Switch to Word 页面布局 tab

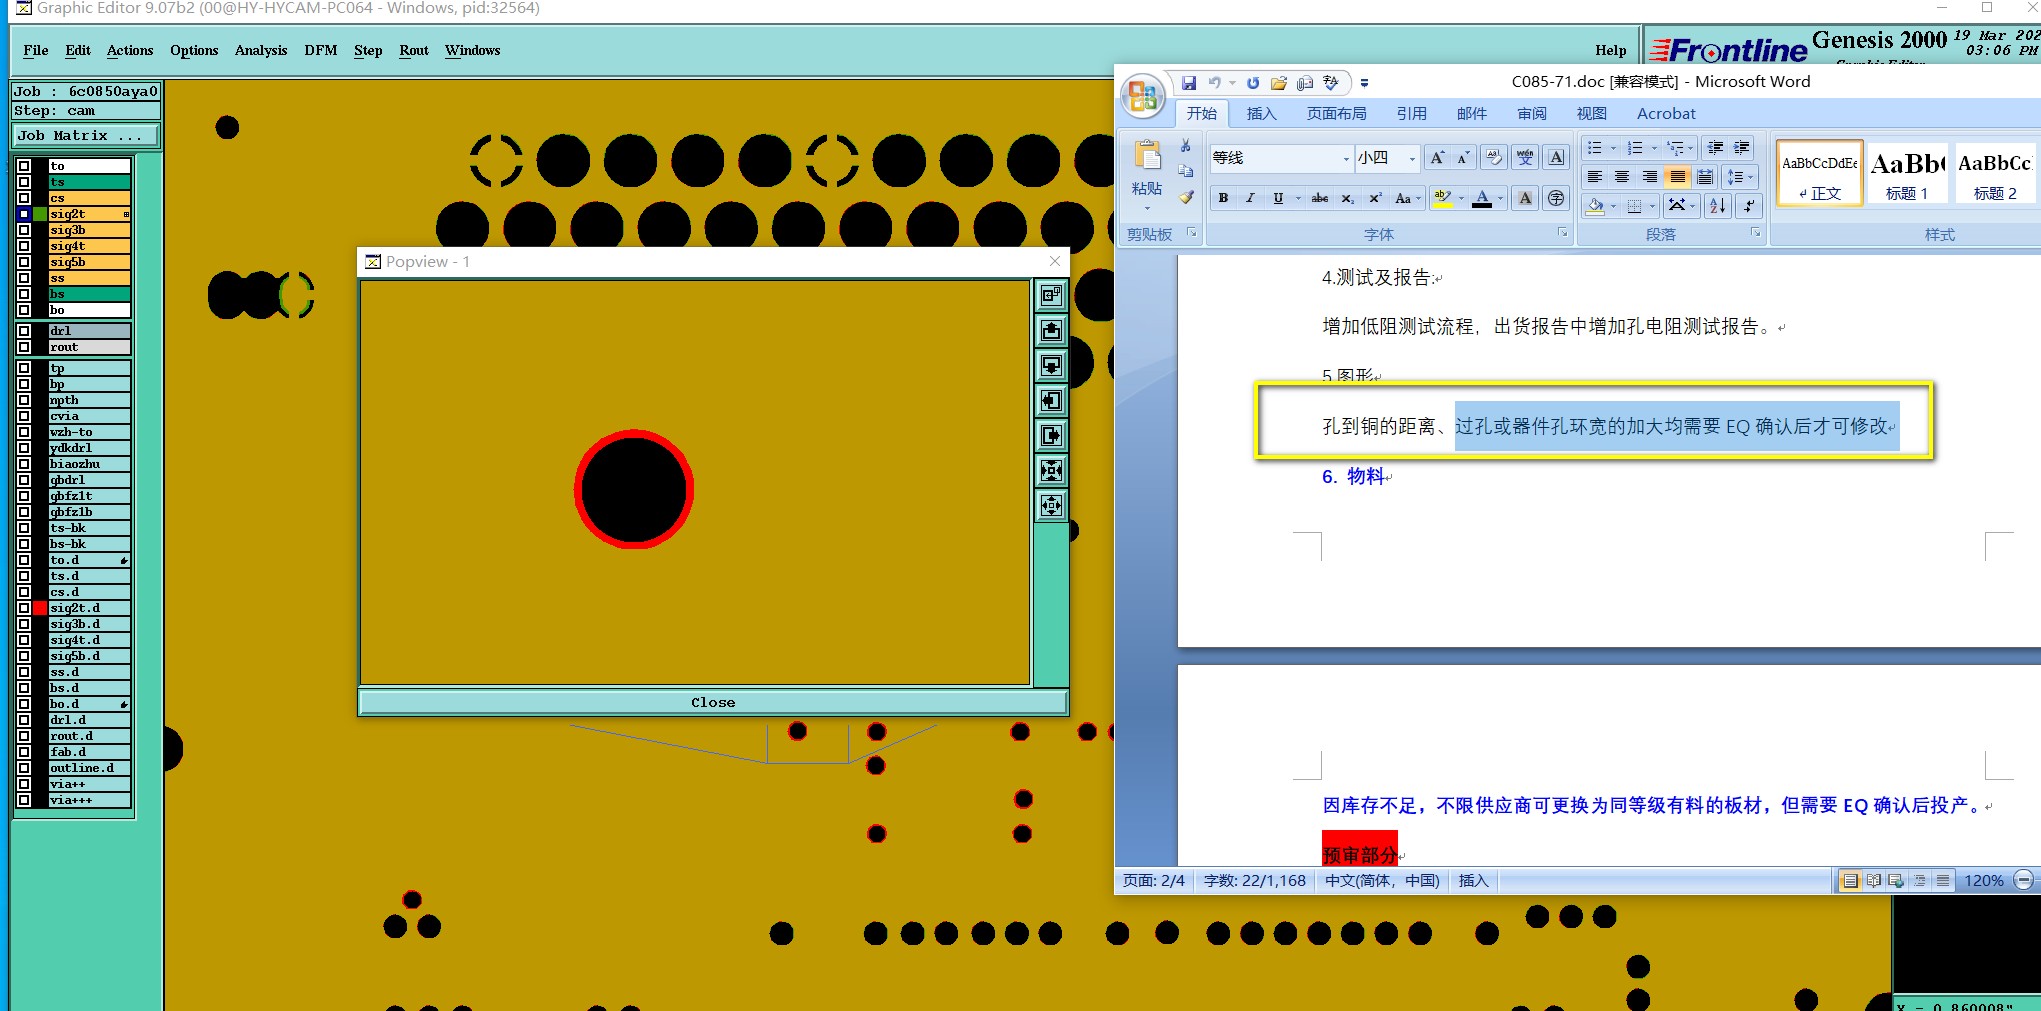(x=1336, y=113)
